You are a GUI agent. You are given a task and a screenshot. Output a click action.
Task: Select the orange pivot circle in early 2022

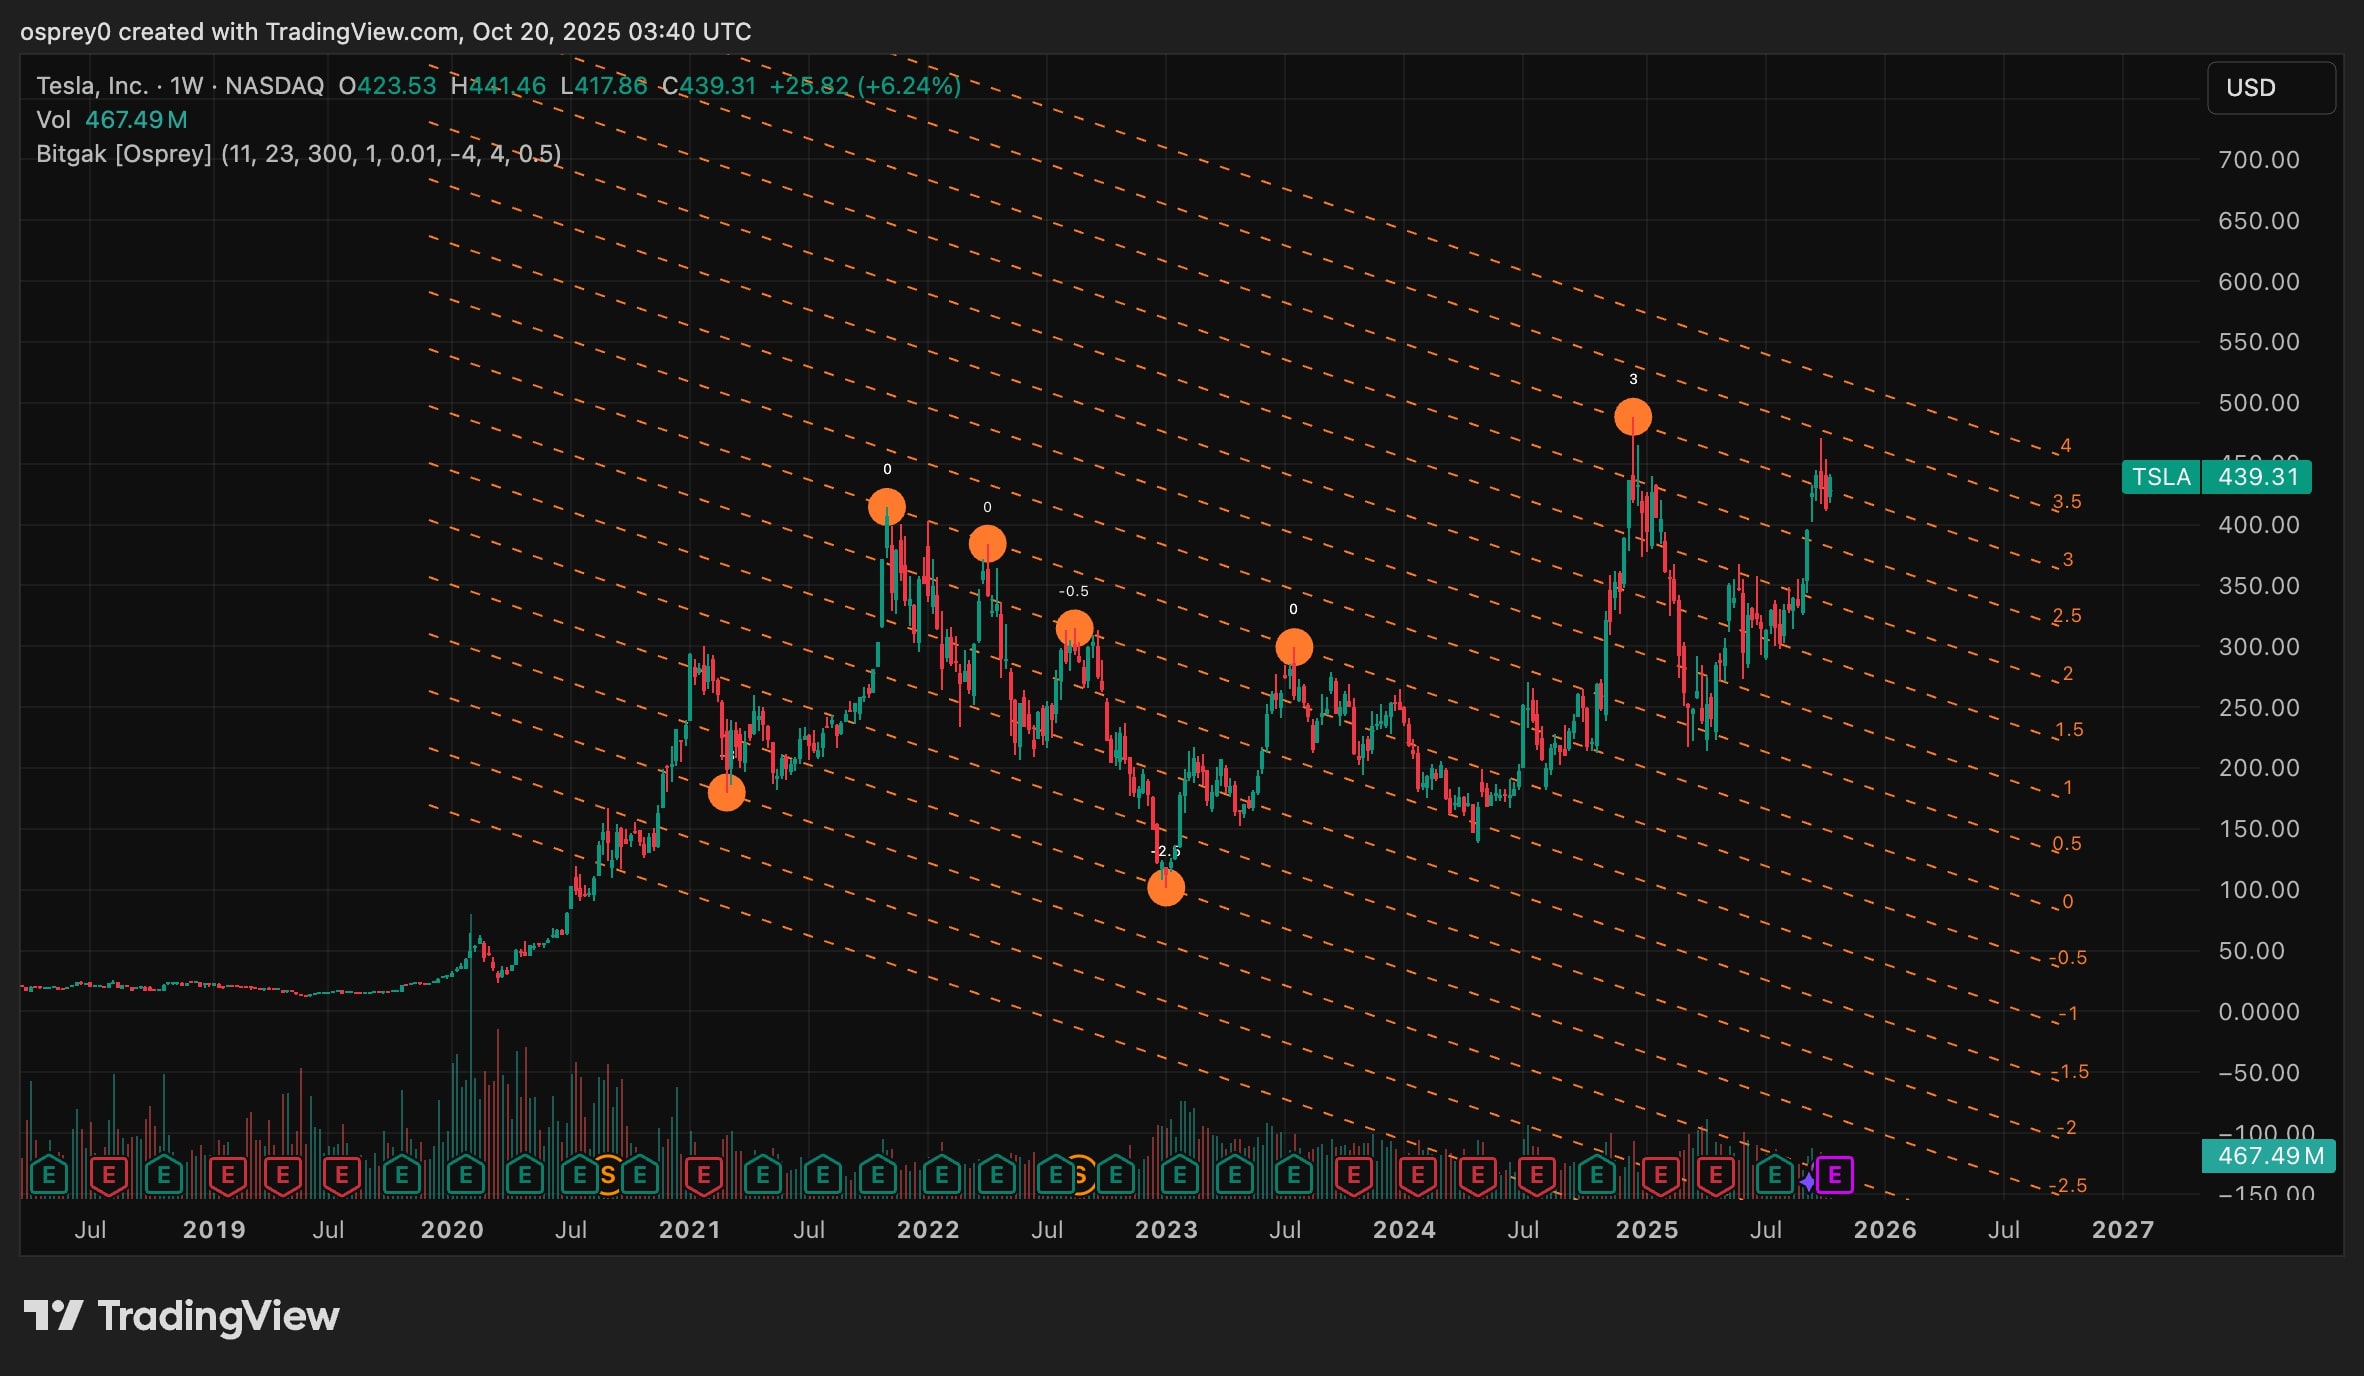tap(988, 544)
